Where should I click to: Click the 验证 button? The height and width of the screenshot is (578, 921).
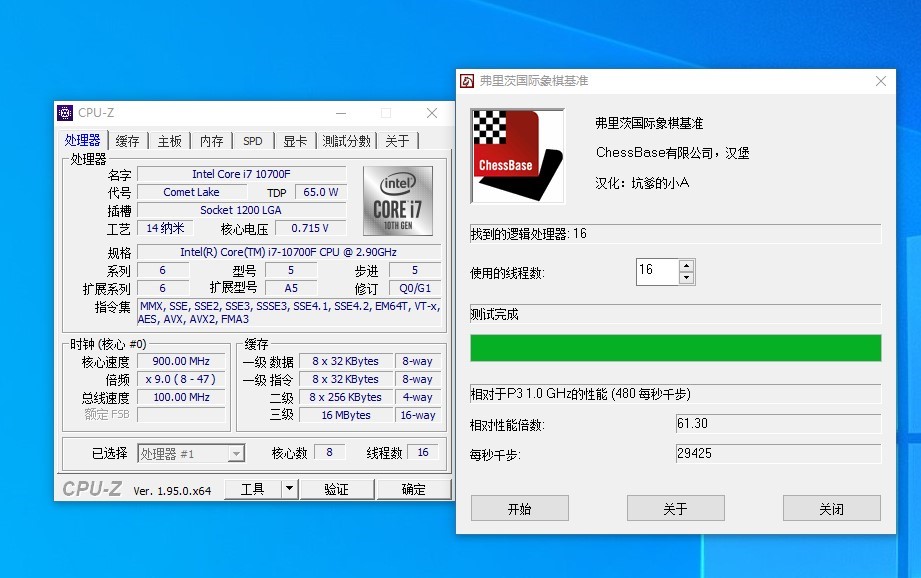click(337, 489)
